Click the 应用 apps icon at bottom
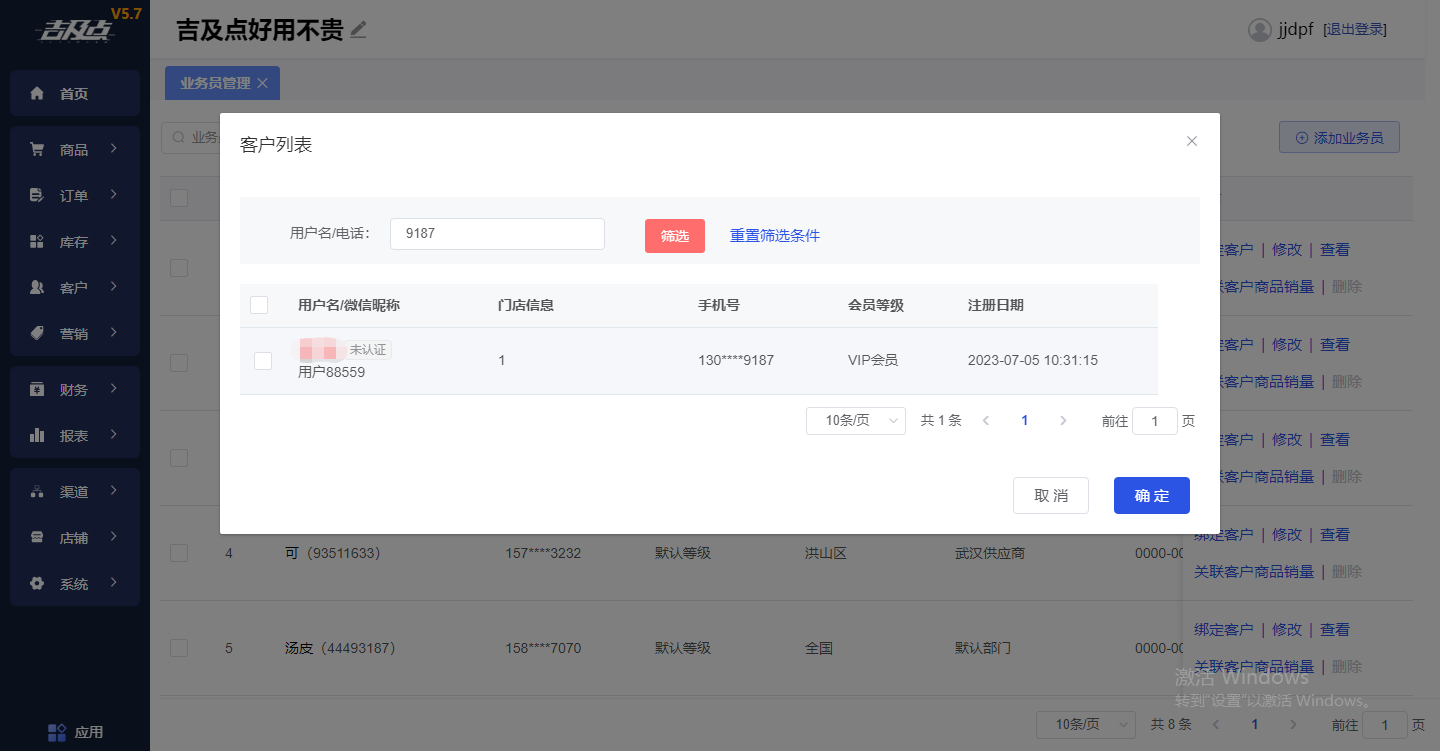The height and width of the screenshot is (751, 1440). click(58, 732)
